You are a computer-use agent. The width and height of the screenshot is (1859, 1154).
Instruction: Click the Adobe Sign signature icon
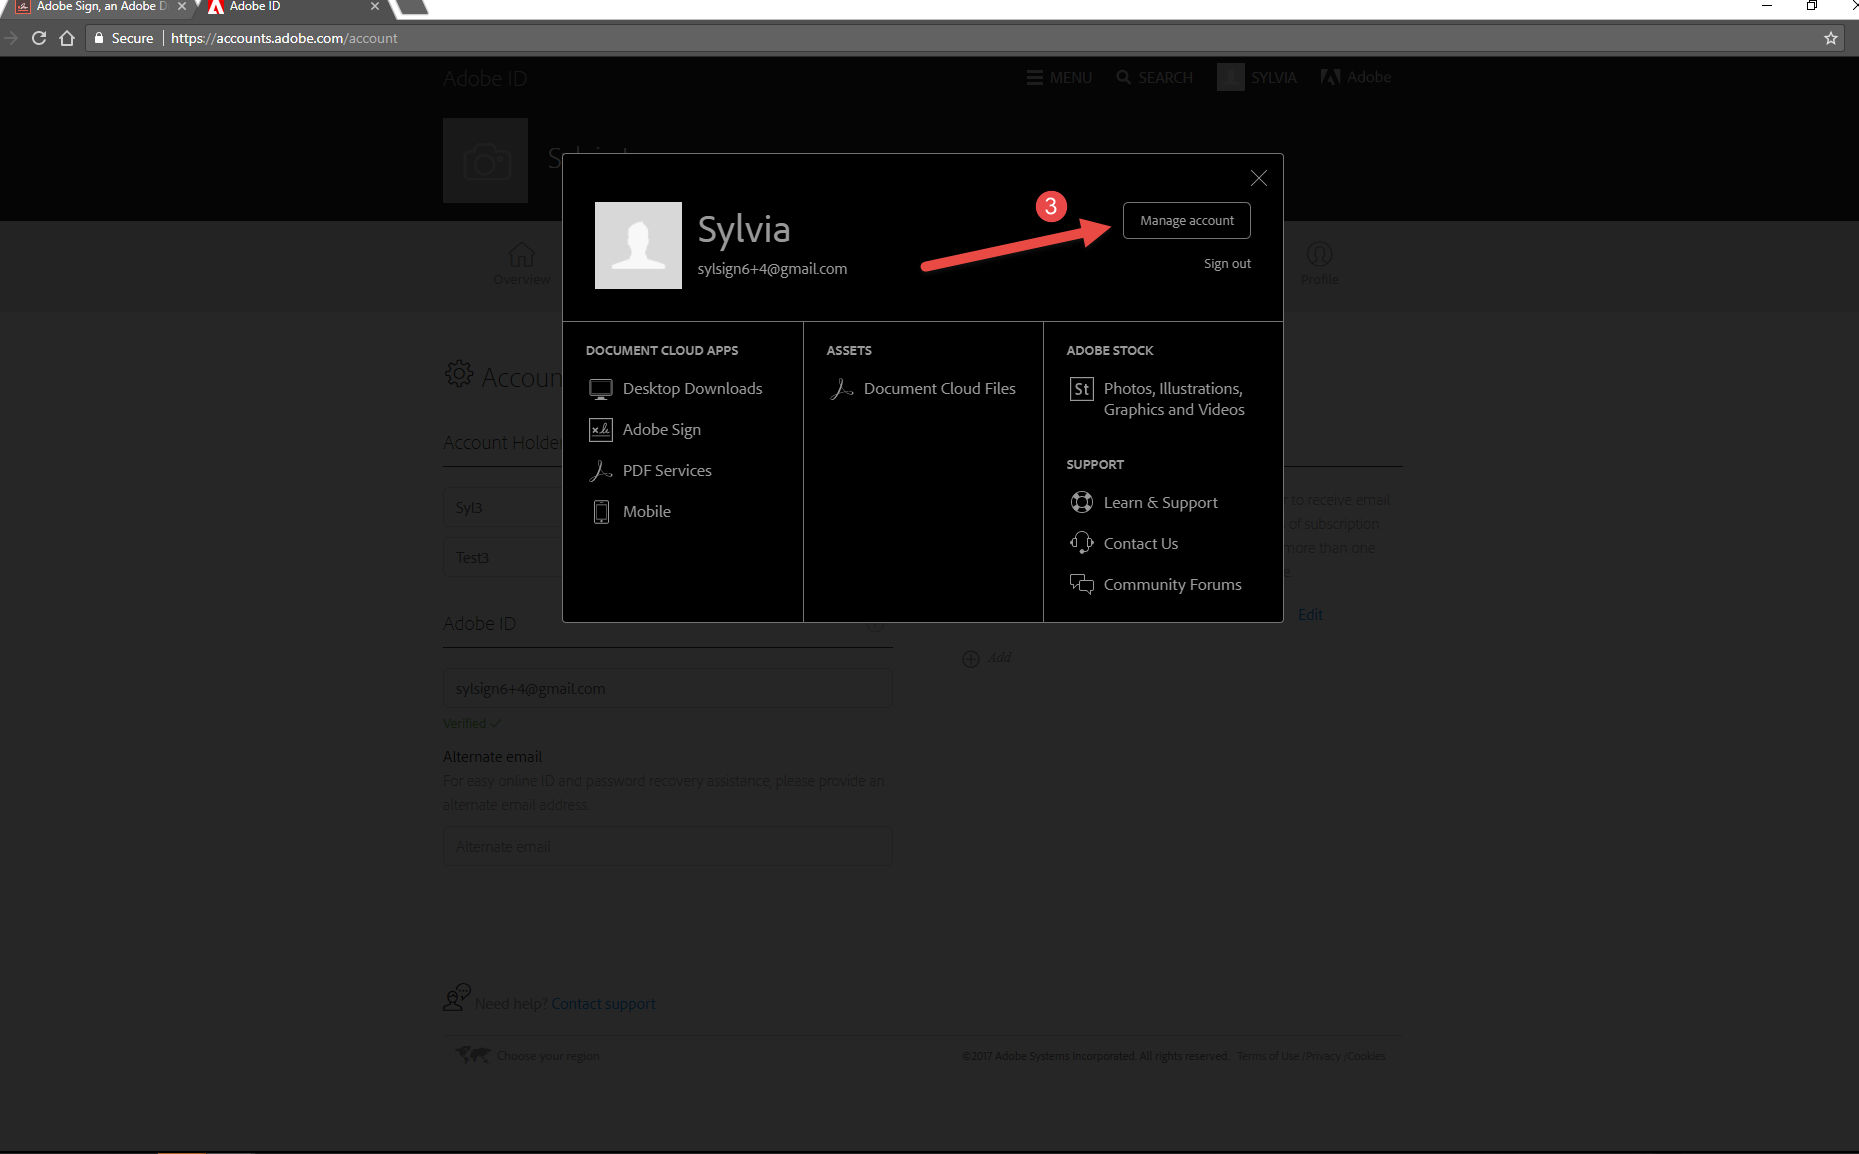click(601, 430)
